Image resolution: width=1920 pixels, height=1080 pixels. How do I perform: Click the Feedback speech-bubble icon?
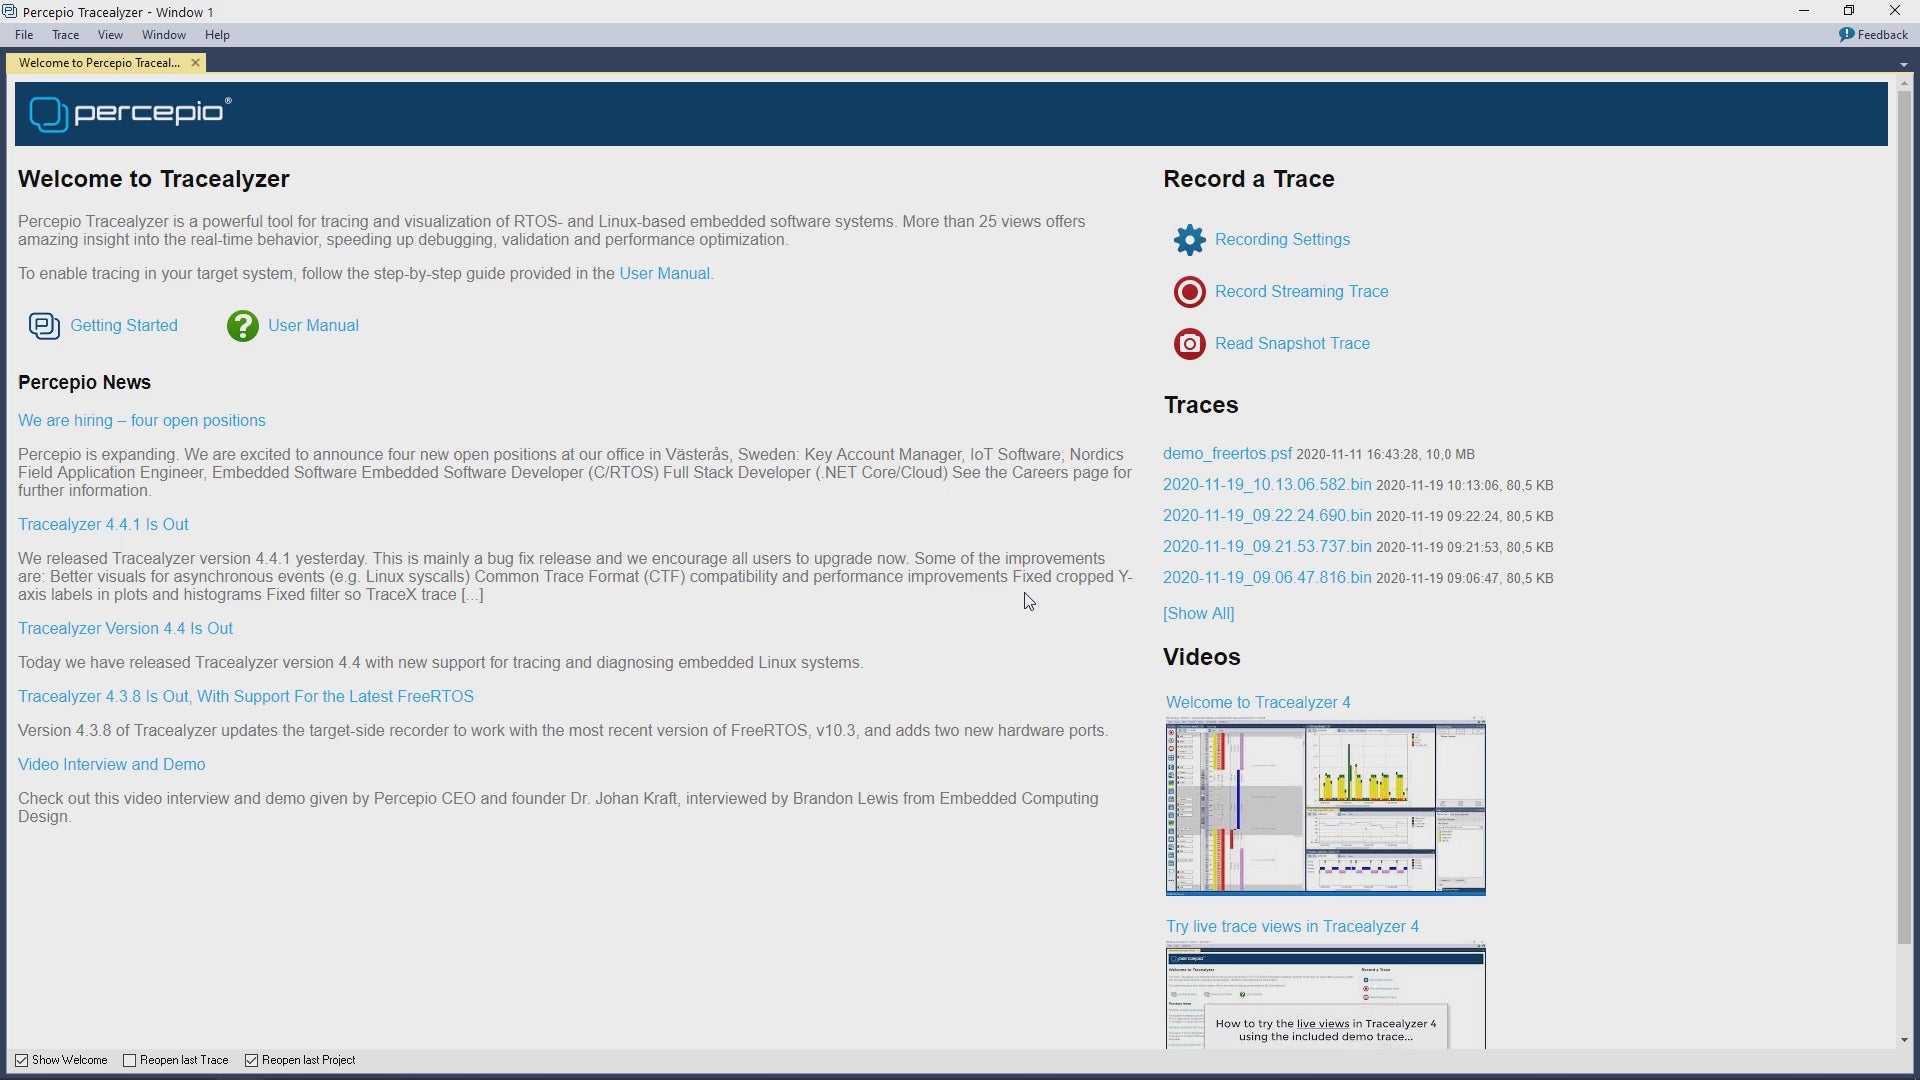click(1847, 35)
